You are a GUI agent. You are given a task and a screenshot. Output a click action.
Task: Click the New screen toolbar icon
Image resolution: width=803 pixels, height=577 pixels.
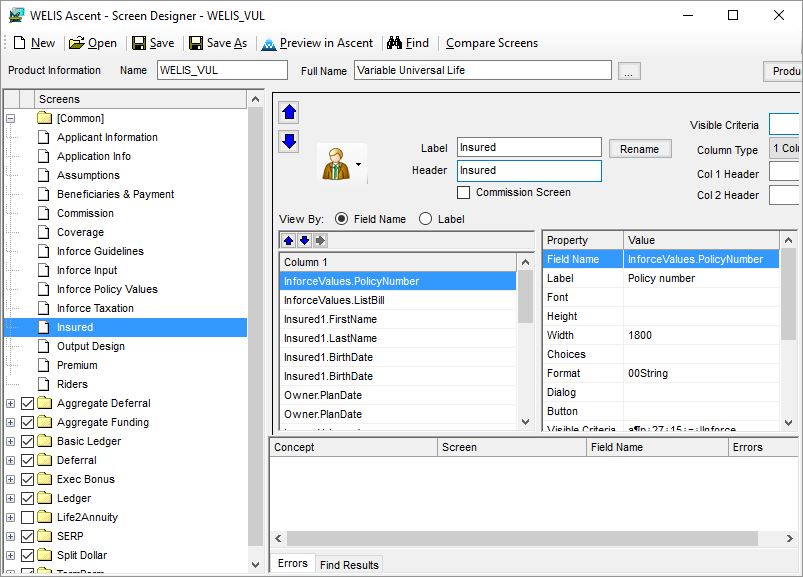[18, 43]
